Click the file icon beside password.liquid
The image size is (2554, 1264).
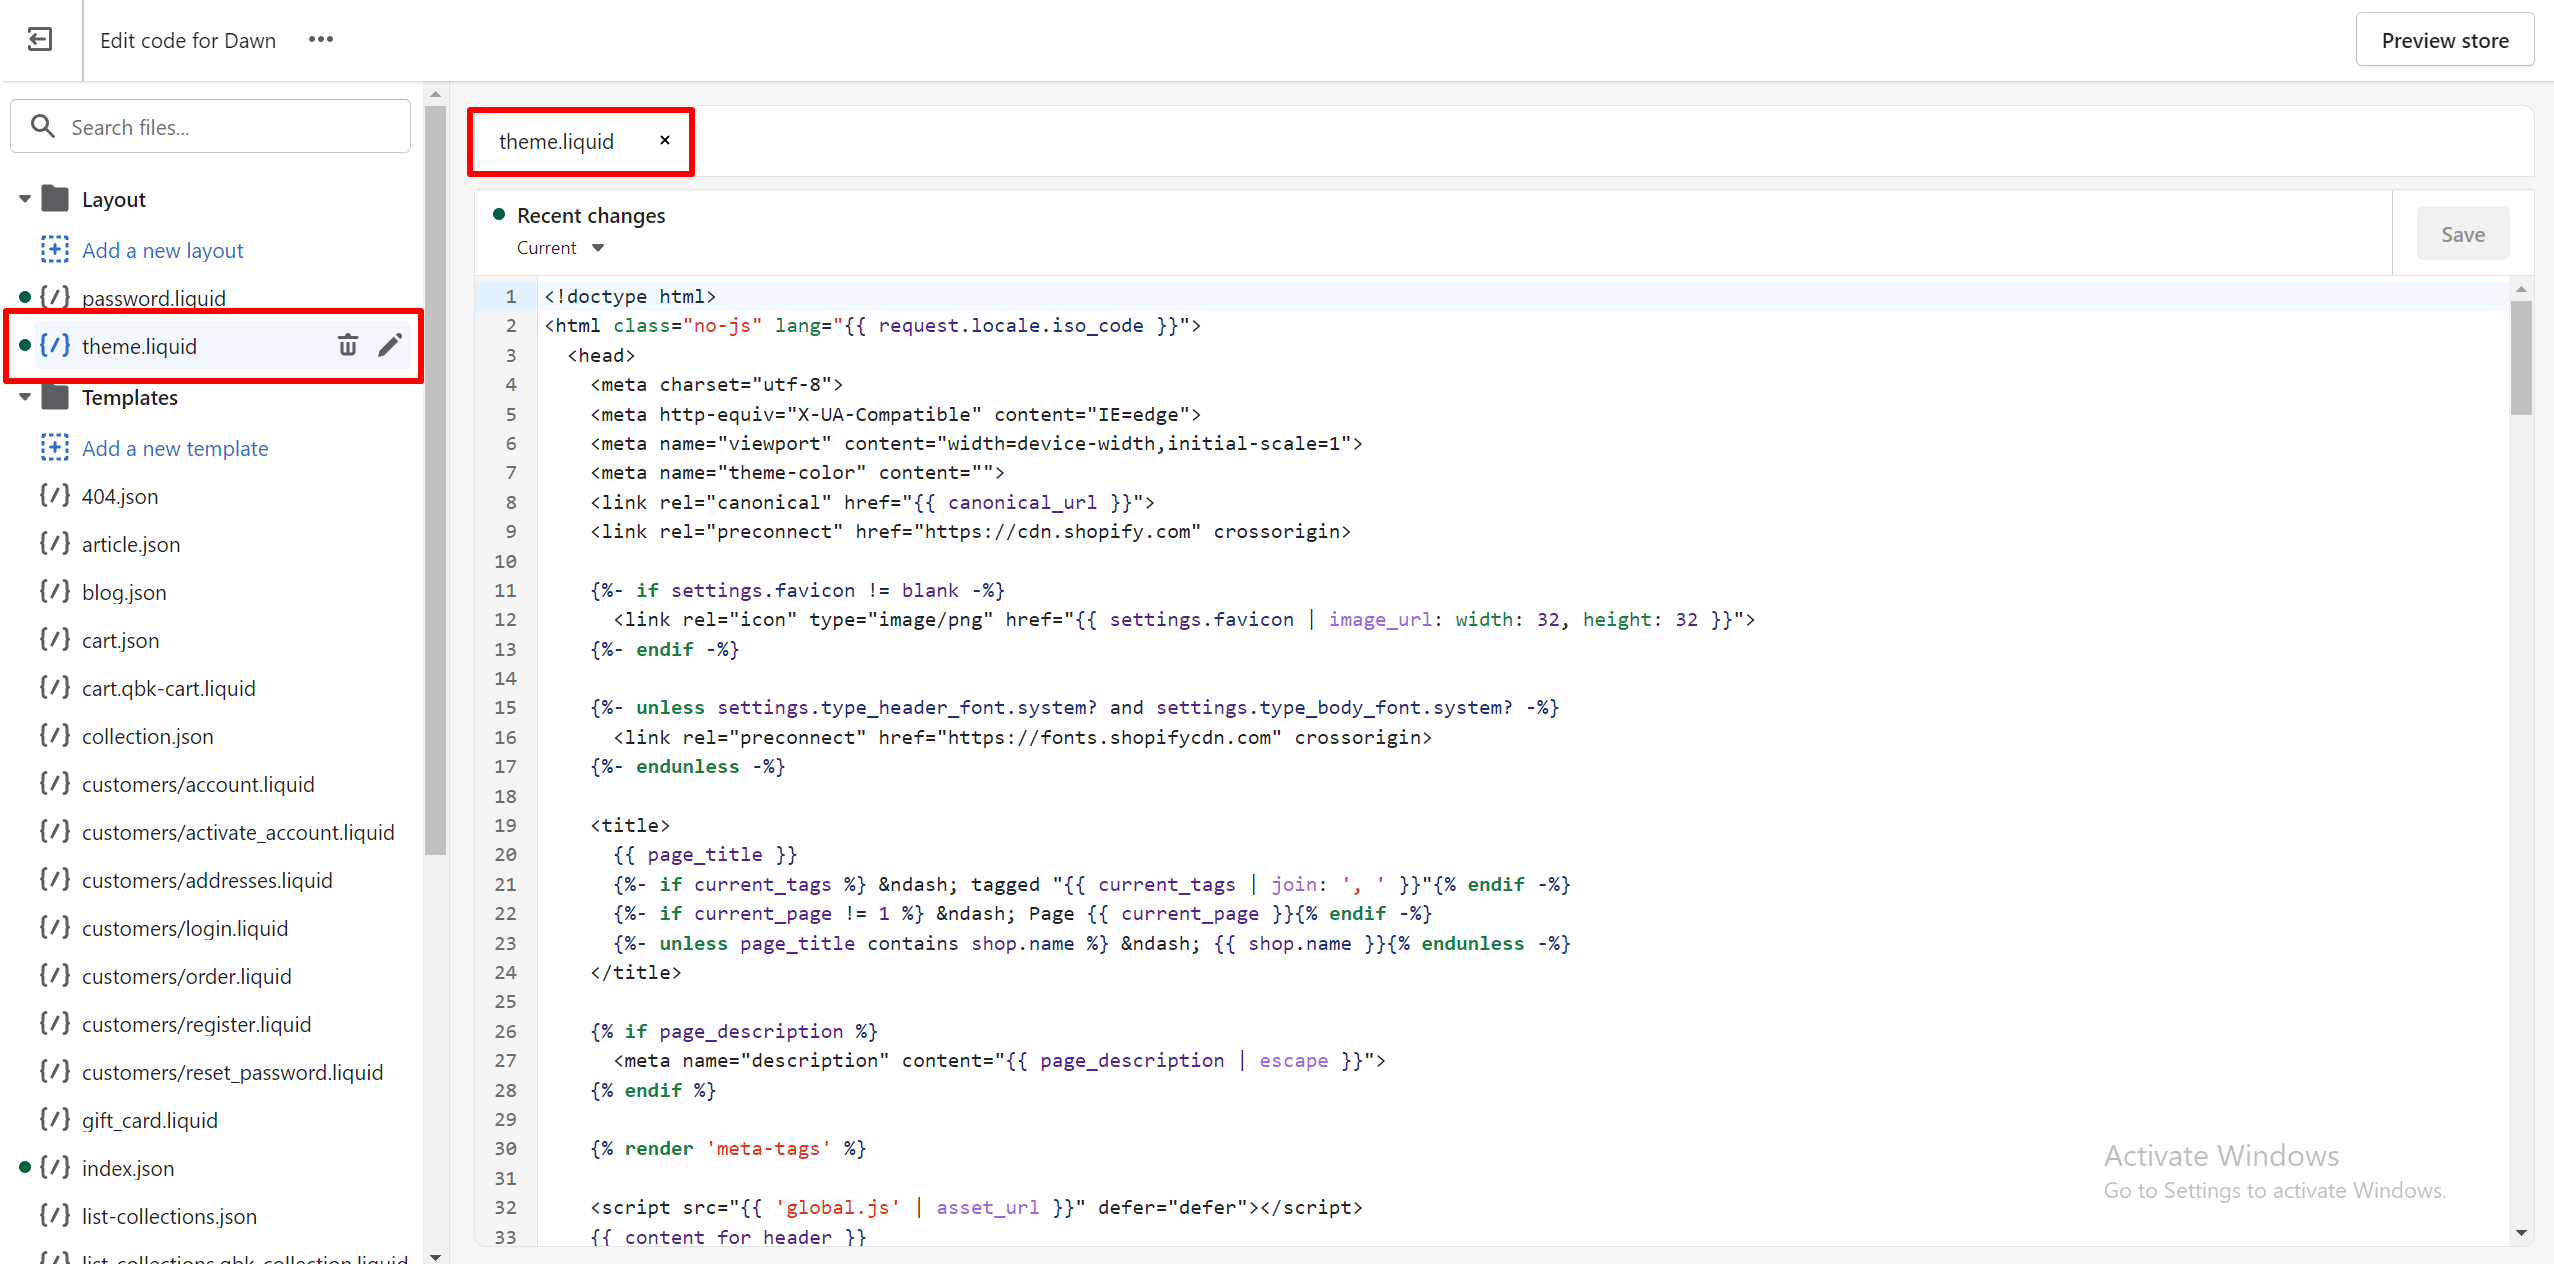point(55,297)
